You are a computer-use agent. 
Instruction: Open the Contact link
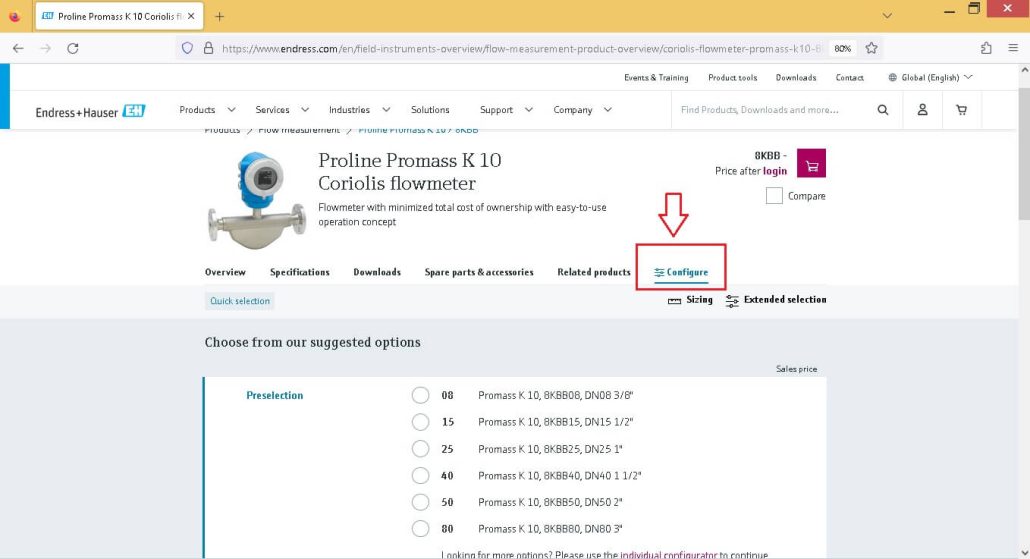point(849,78)
